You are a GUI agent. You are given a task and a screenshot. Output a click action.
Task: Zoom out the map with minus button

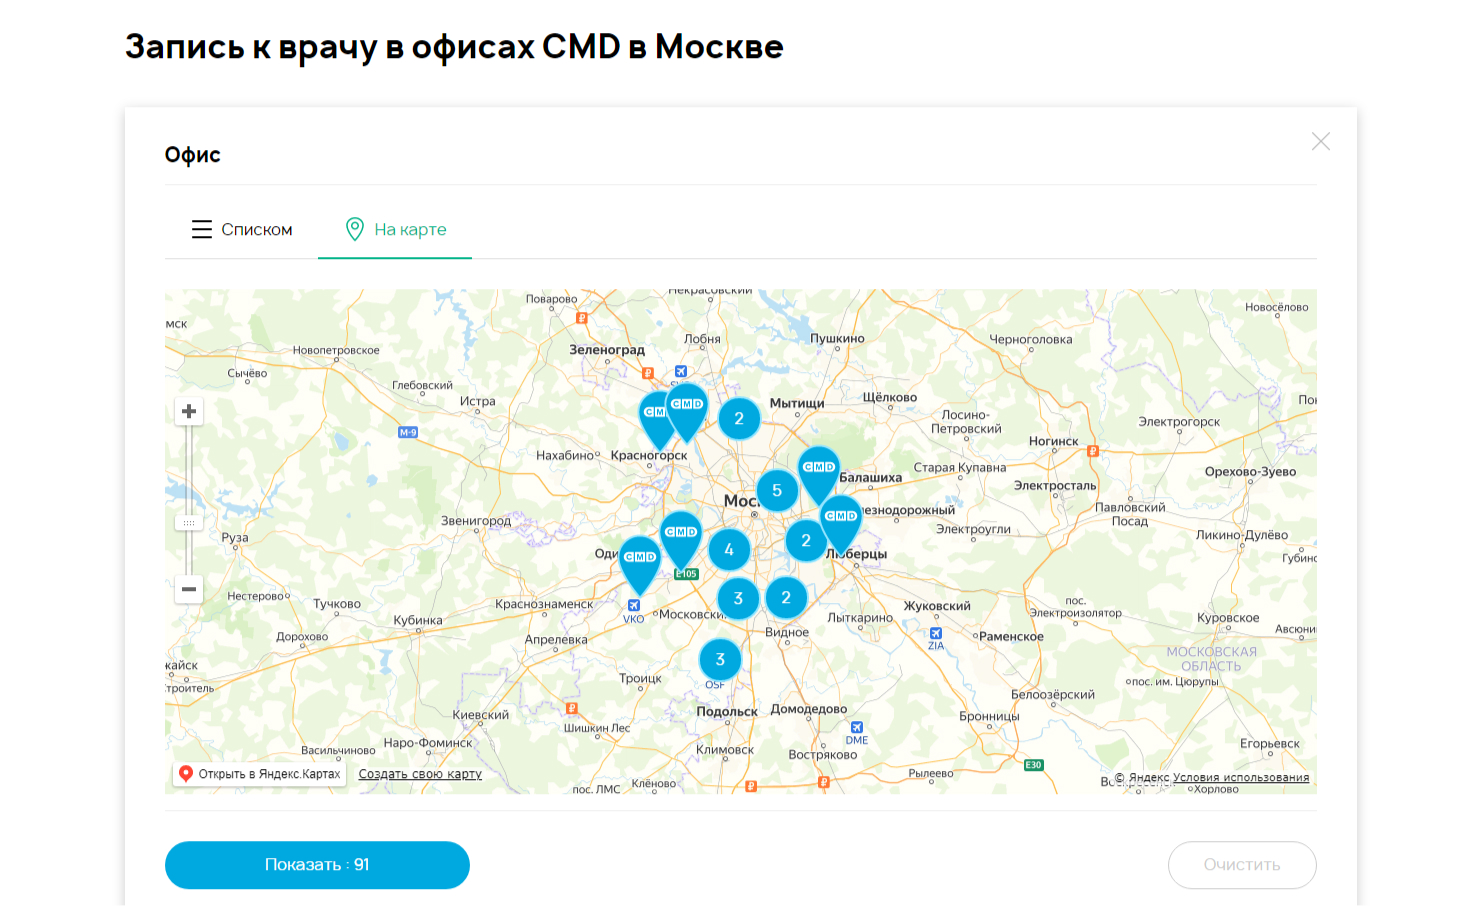[x=189, y=589]
